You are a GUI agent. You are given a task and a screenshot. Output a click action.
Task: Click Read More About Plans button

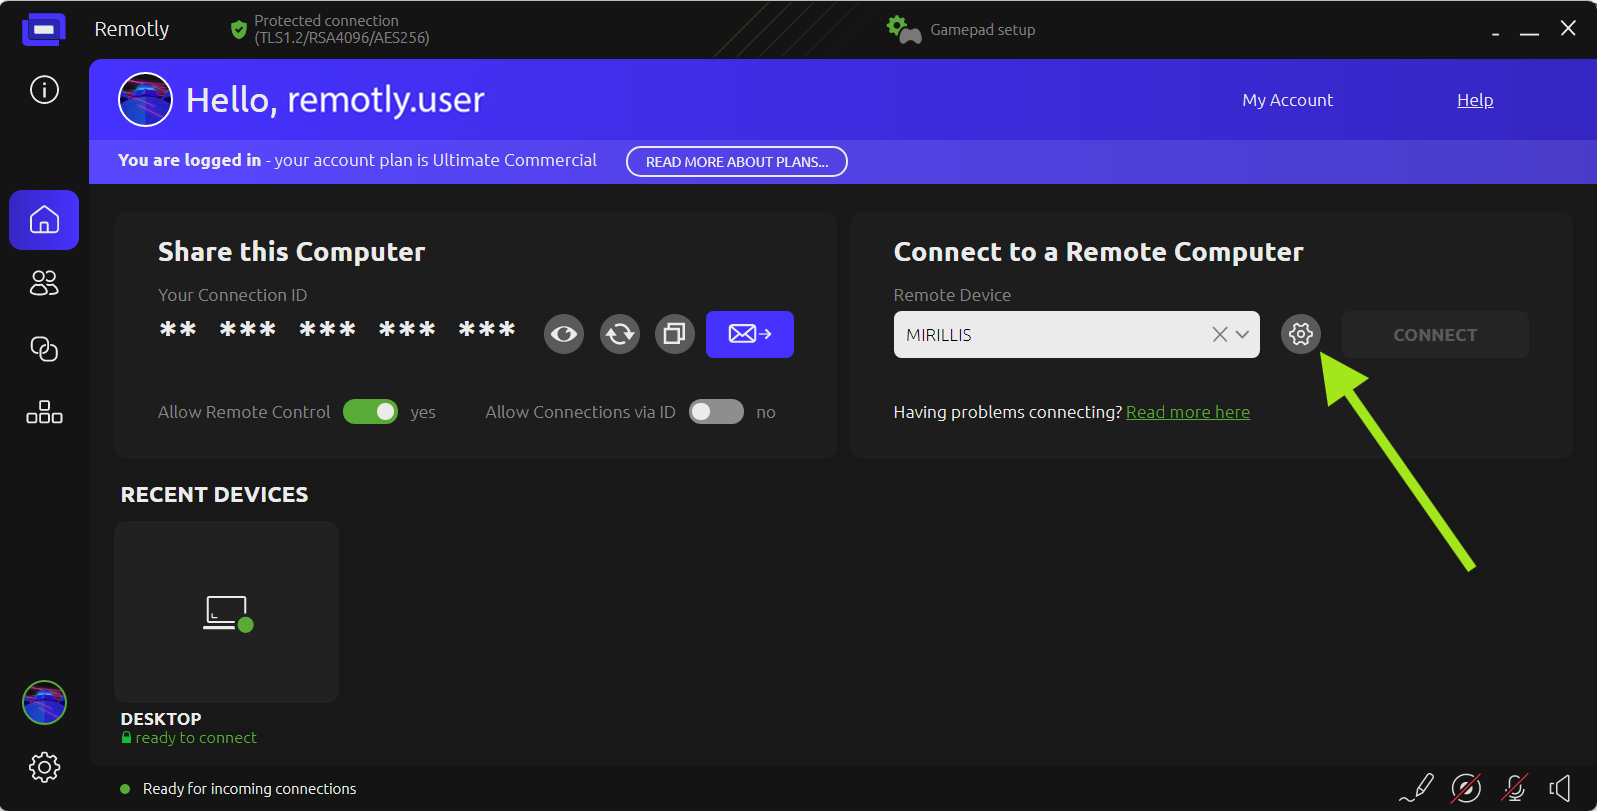click(x=736, y=162)
